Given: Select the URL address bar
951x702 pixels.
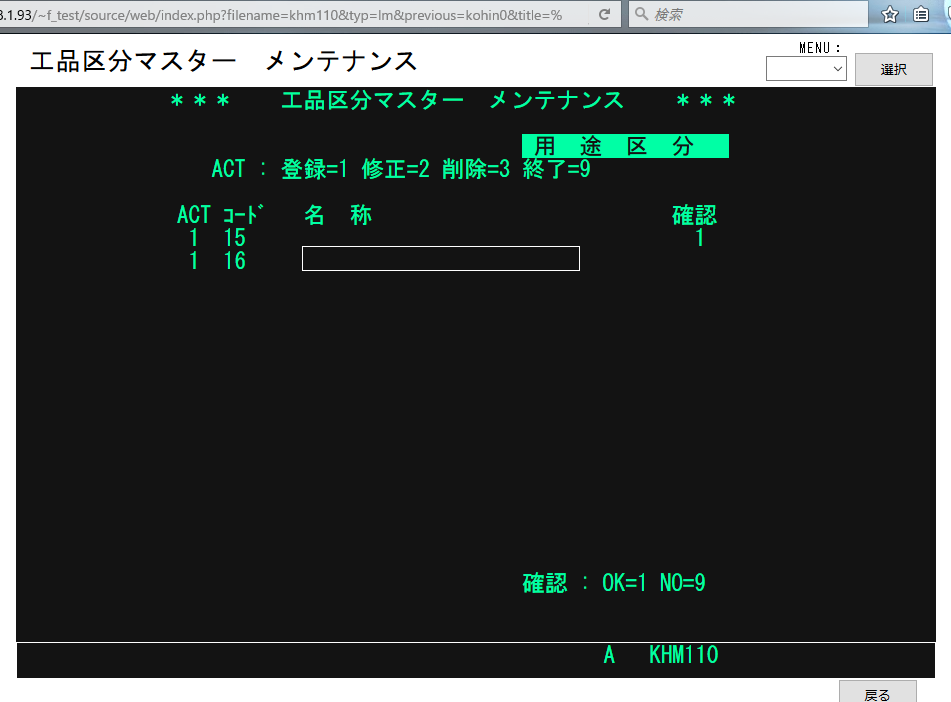Looking at the screenshot, I should pos(290,15).
